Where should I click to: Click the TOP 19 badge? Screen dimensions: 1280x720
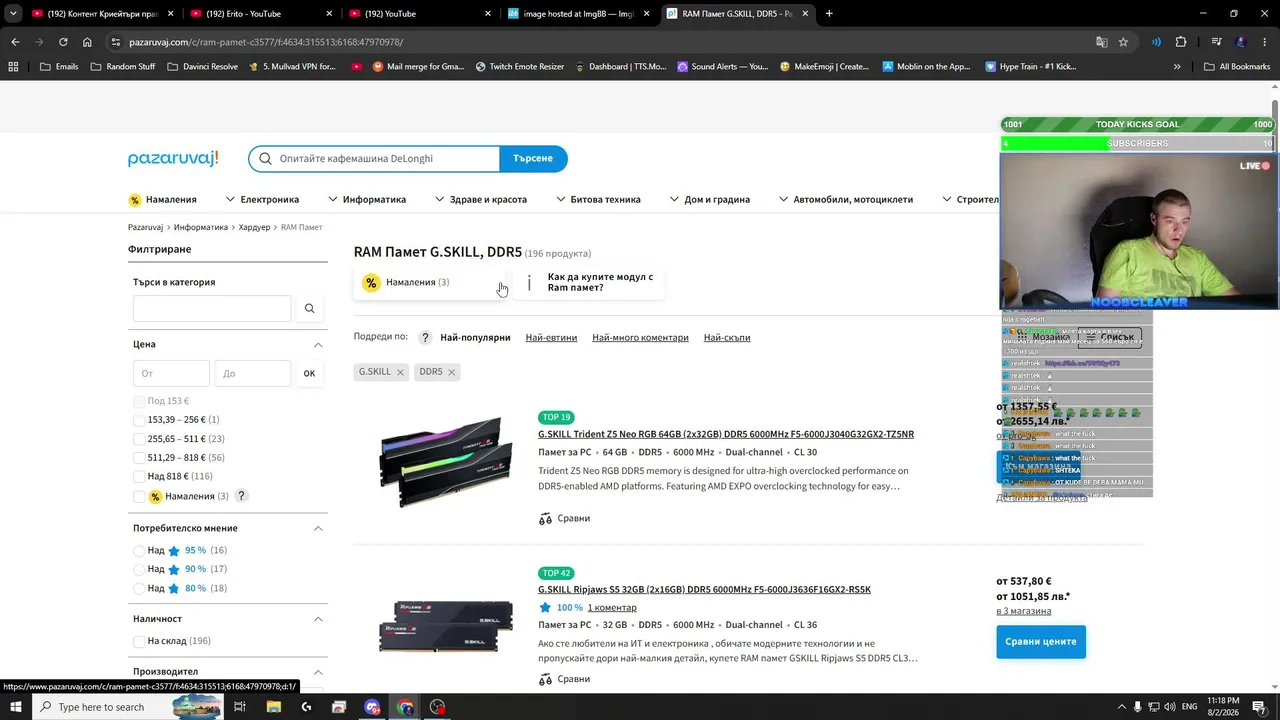[556, 417]
